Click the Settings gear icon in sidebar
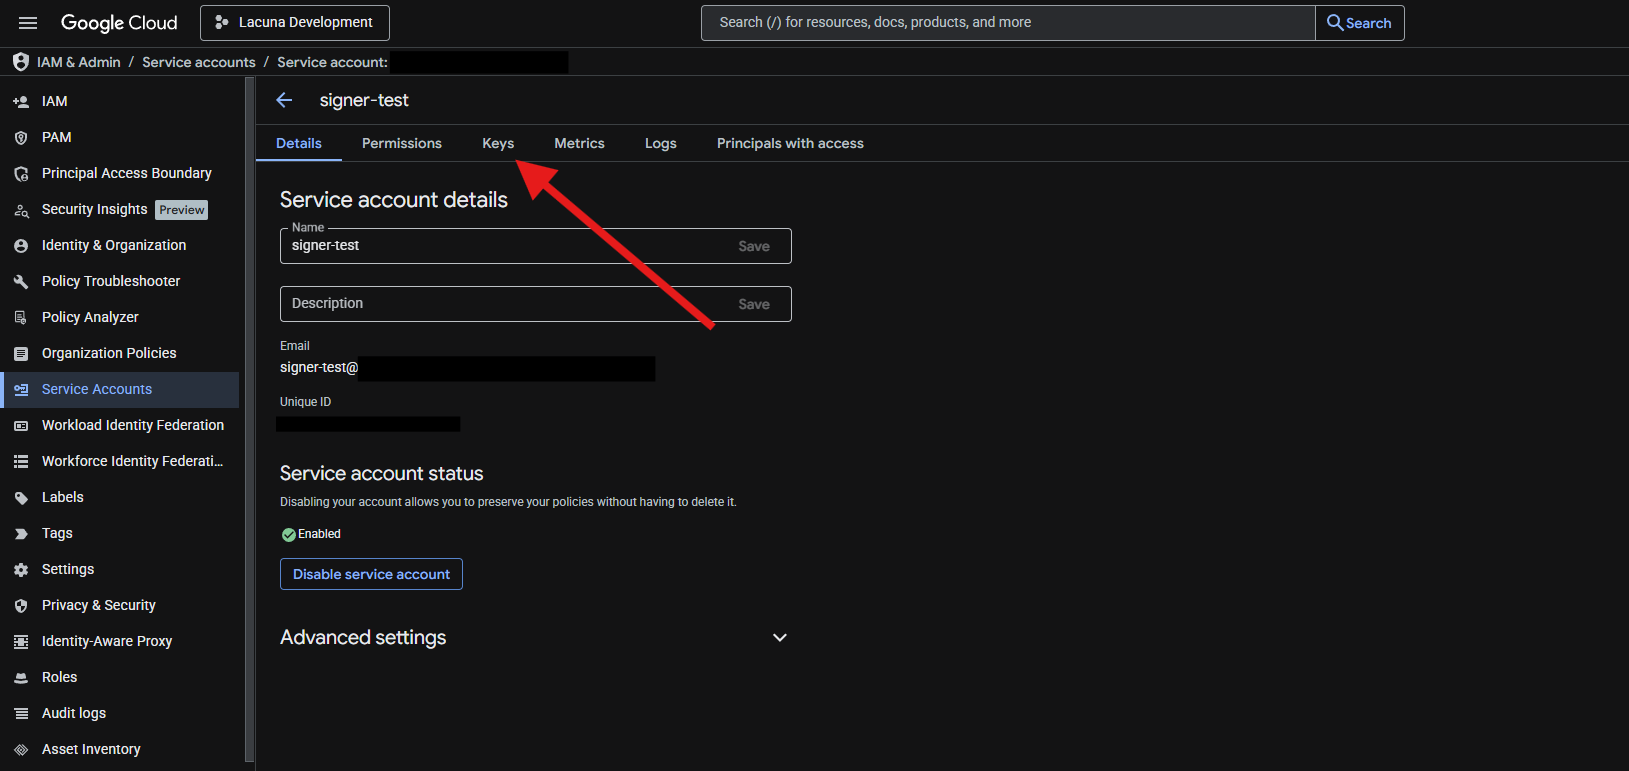Viewport: 1629px width, 771px height. tap(21, 570)
